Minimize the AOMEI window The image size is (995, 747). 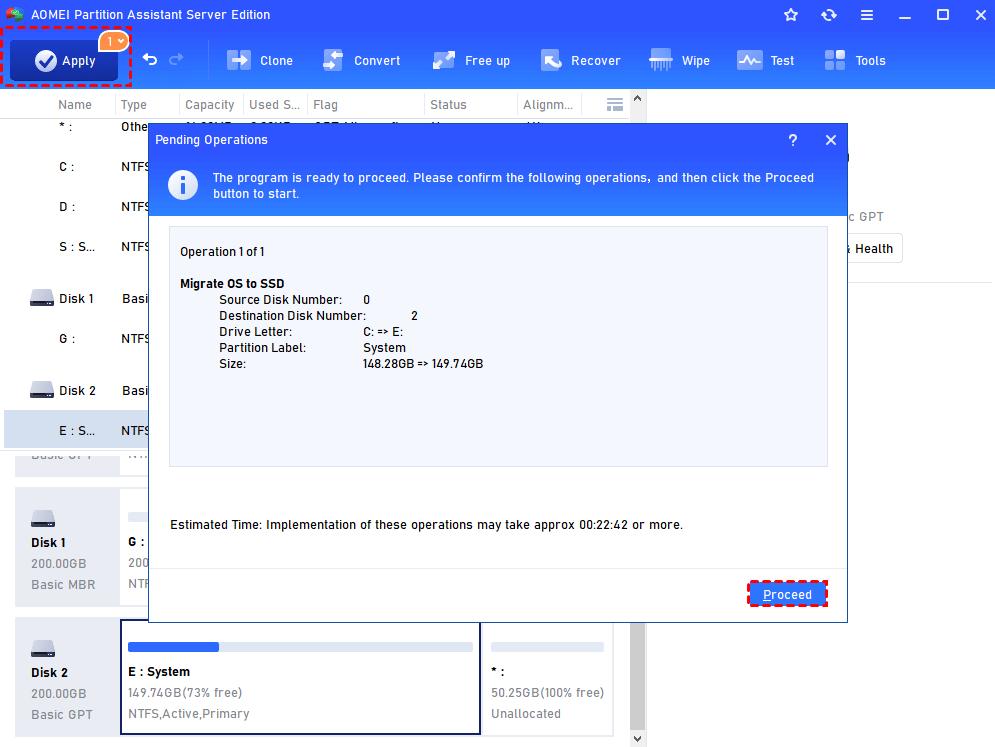coord(905,15)
